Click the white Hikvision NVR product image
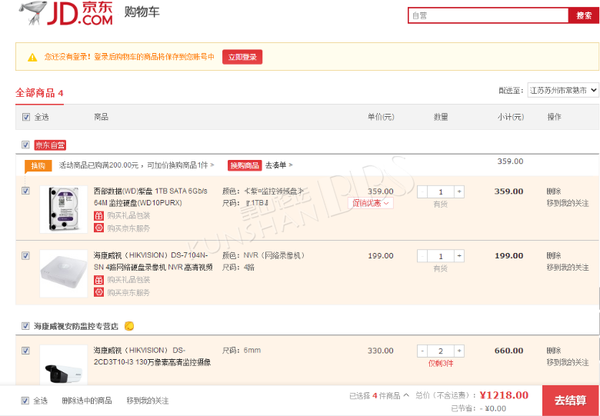Image resolution: width=600 pixels, height=416 pixels. coord(65,272)
